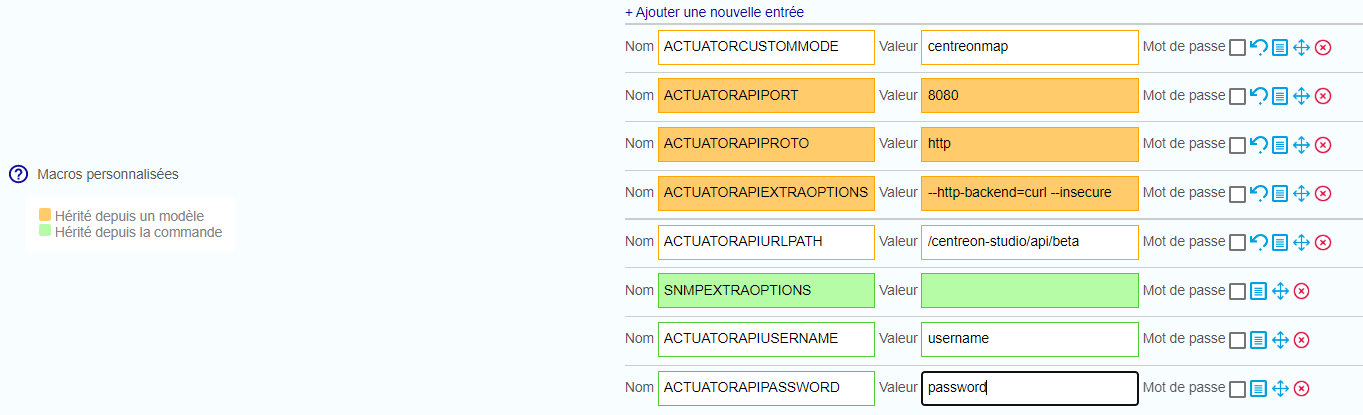This screenshot has height=415, width=1363.
Task: Check Mot de passe box for ACTUATORCUSTOMMODE
Action: coord(1237,47)
